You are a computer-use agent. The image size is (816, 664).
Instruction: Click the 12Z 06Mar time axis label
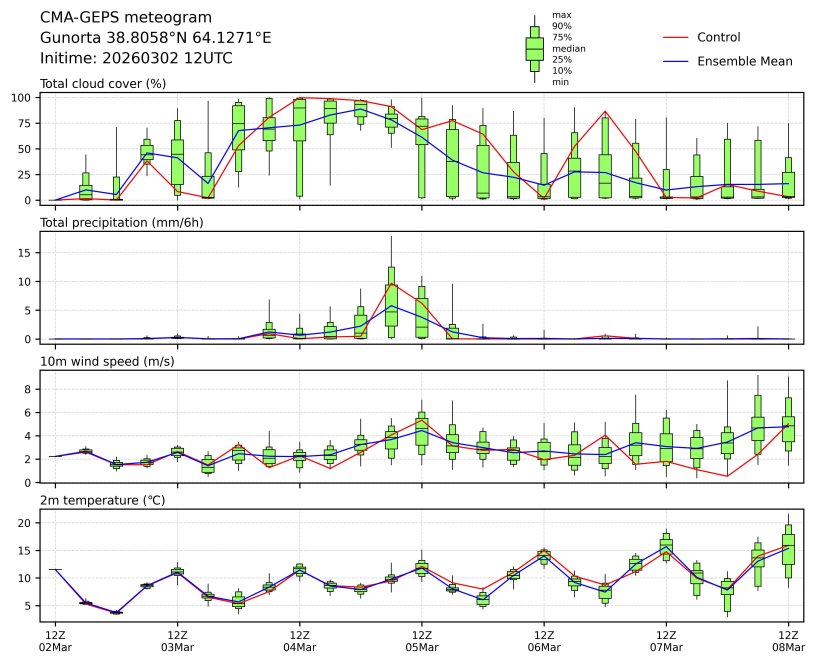click(x=544, y=641)
